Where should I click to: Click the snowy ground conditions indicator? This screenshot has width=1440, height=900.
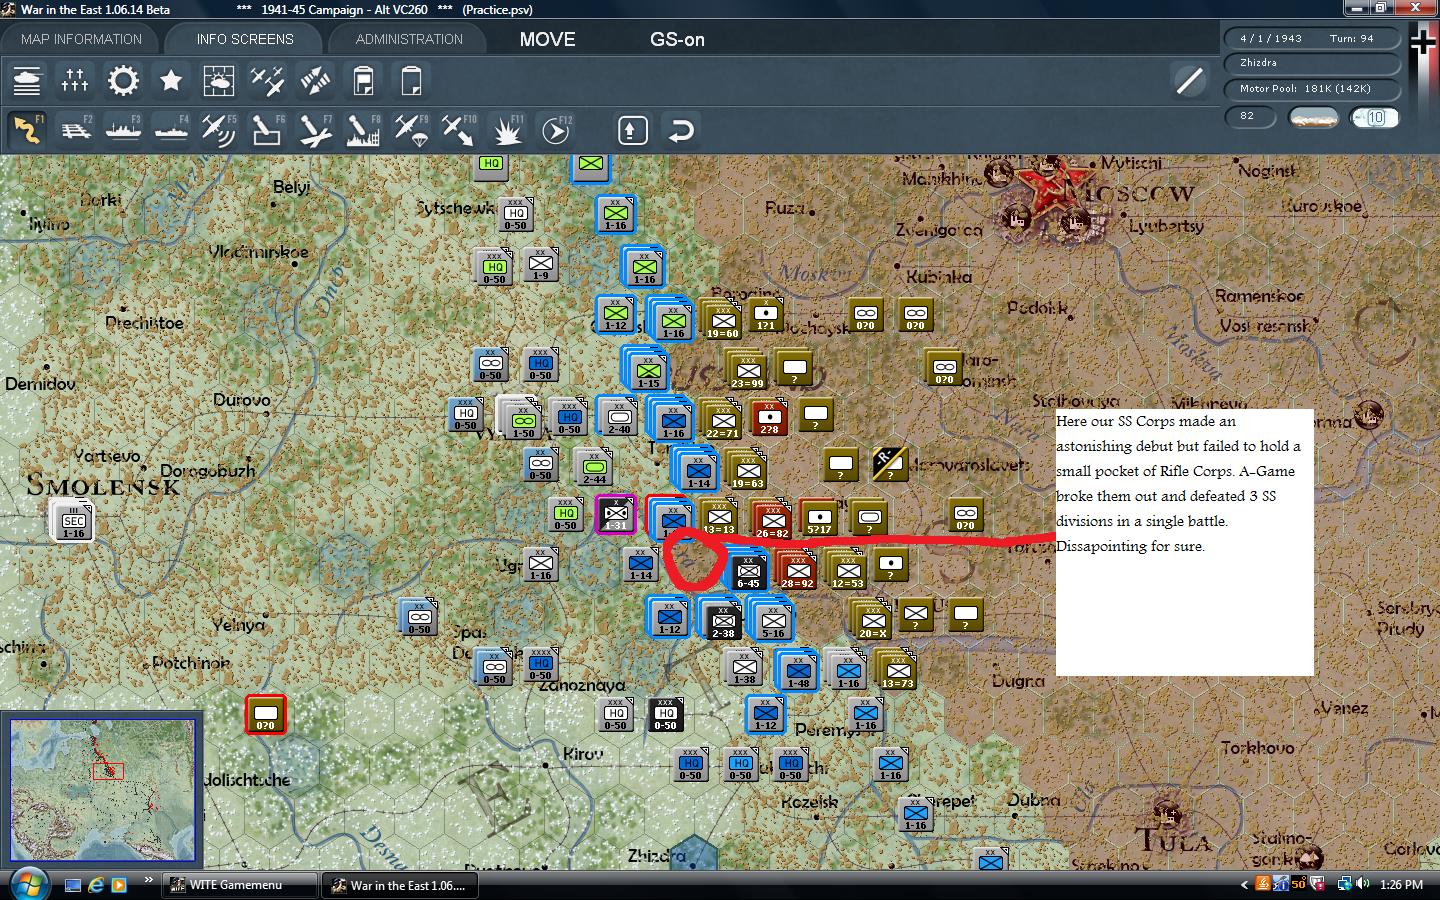1314,117
